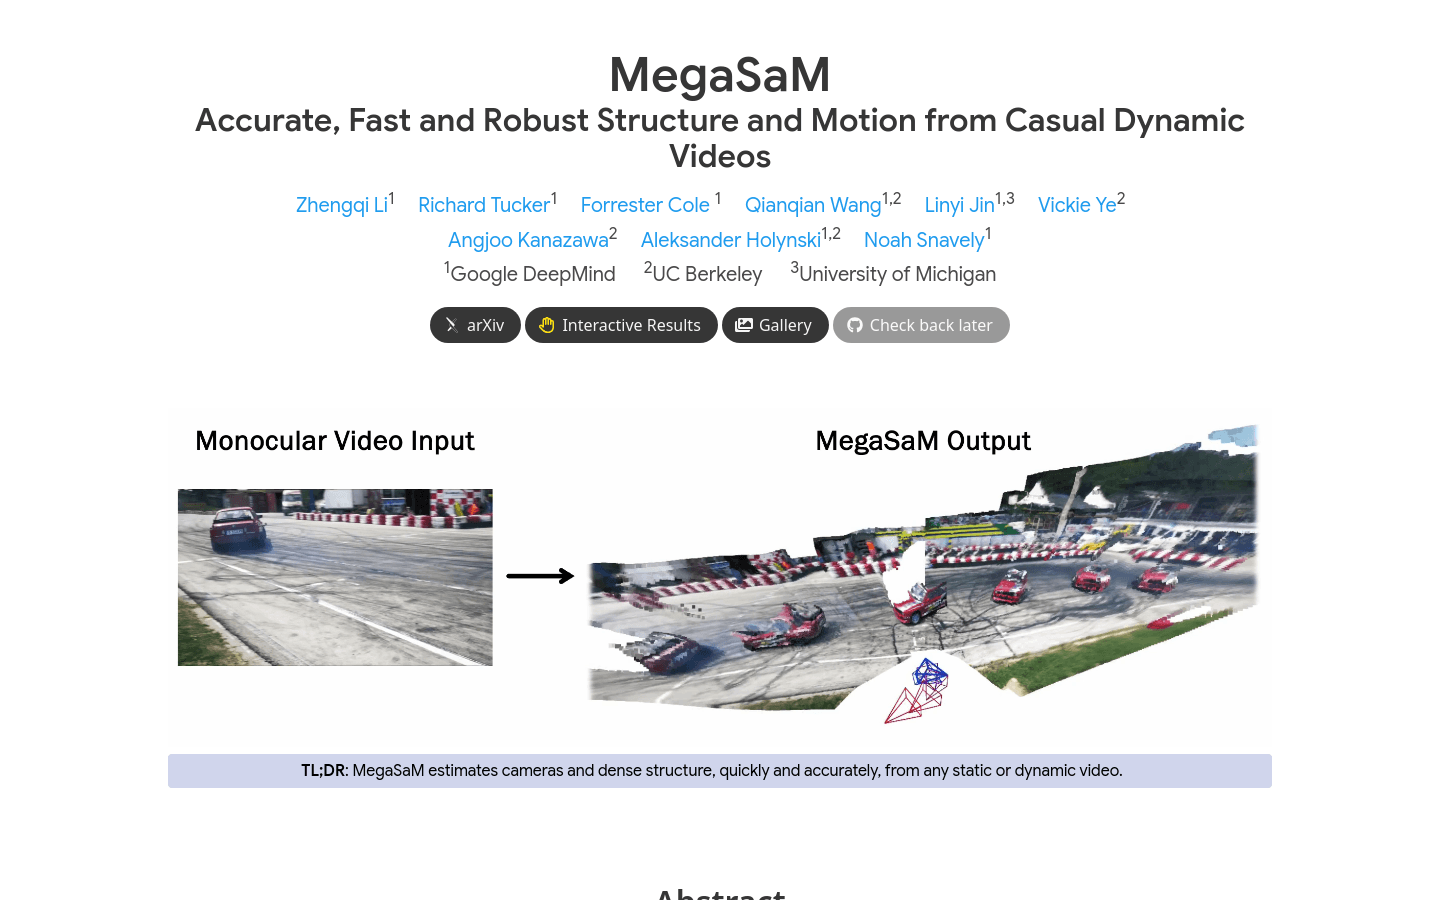The width and height of the screenshot is (1440, 900).
Task: Open Qianqian Wang author link
Action: coord(813,205)
